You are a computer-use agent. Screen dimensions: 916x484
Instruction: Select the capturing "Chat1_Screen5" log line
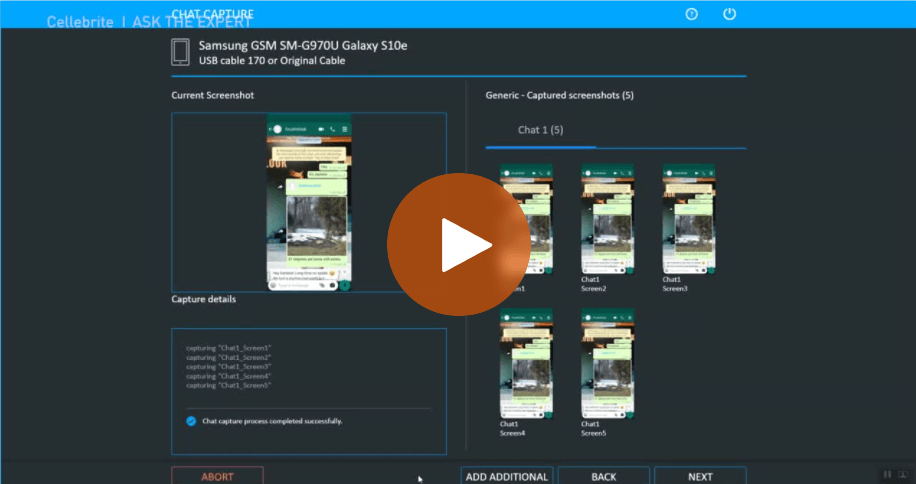(229, 385)
